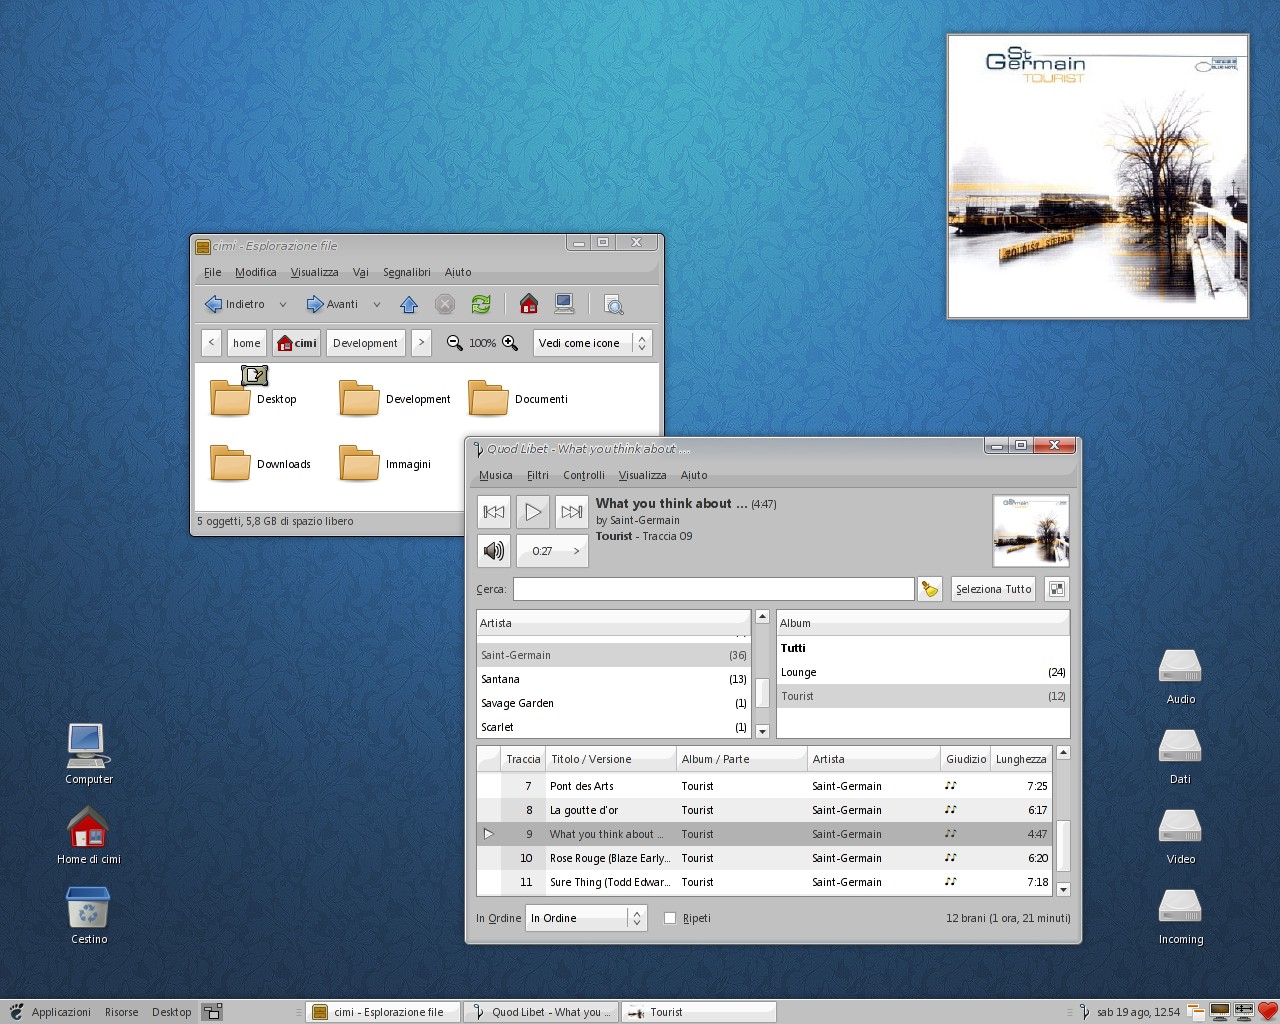Sort songs by Traccia column header
This screenshot has width=1280, height=1024.
point(523,759)
